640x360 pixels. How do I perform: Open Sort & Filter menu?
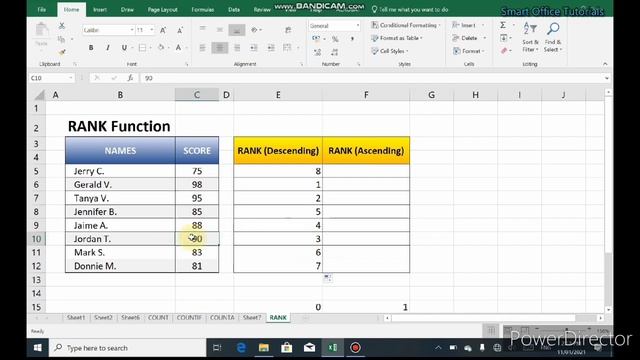tap(530, 37)
